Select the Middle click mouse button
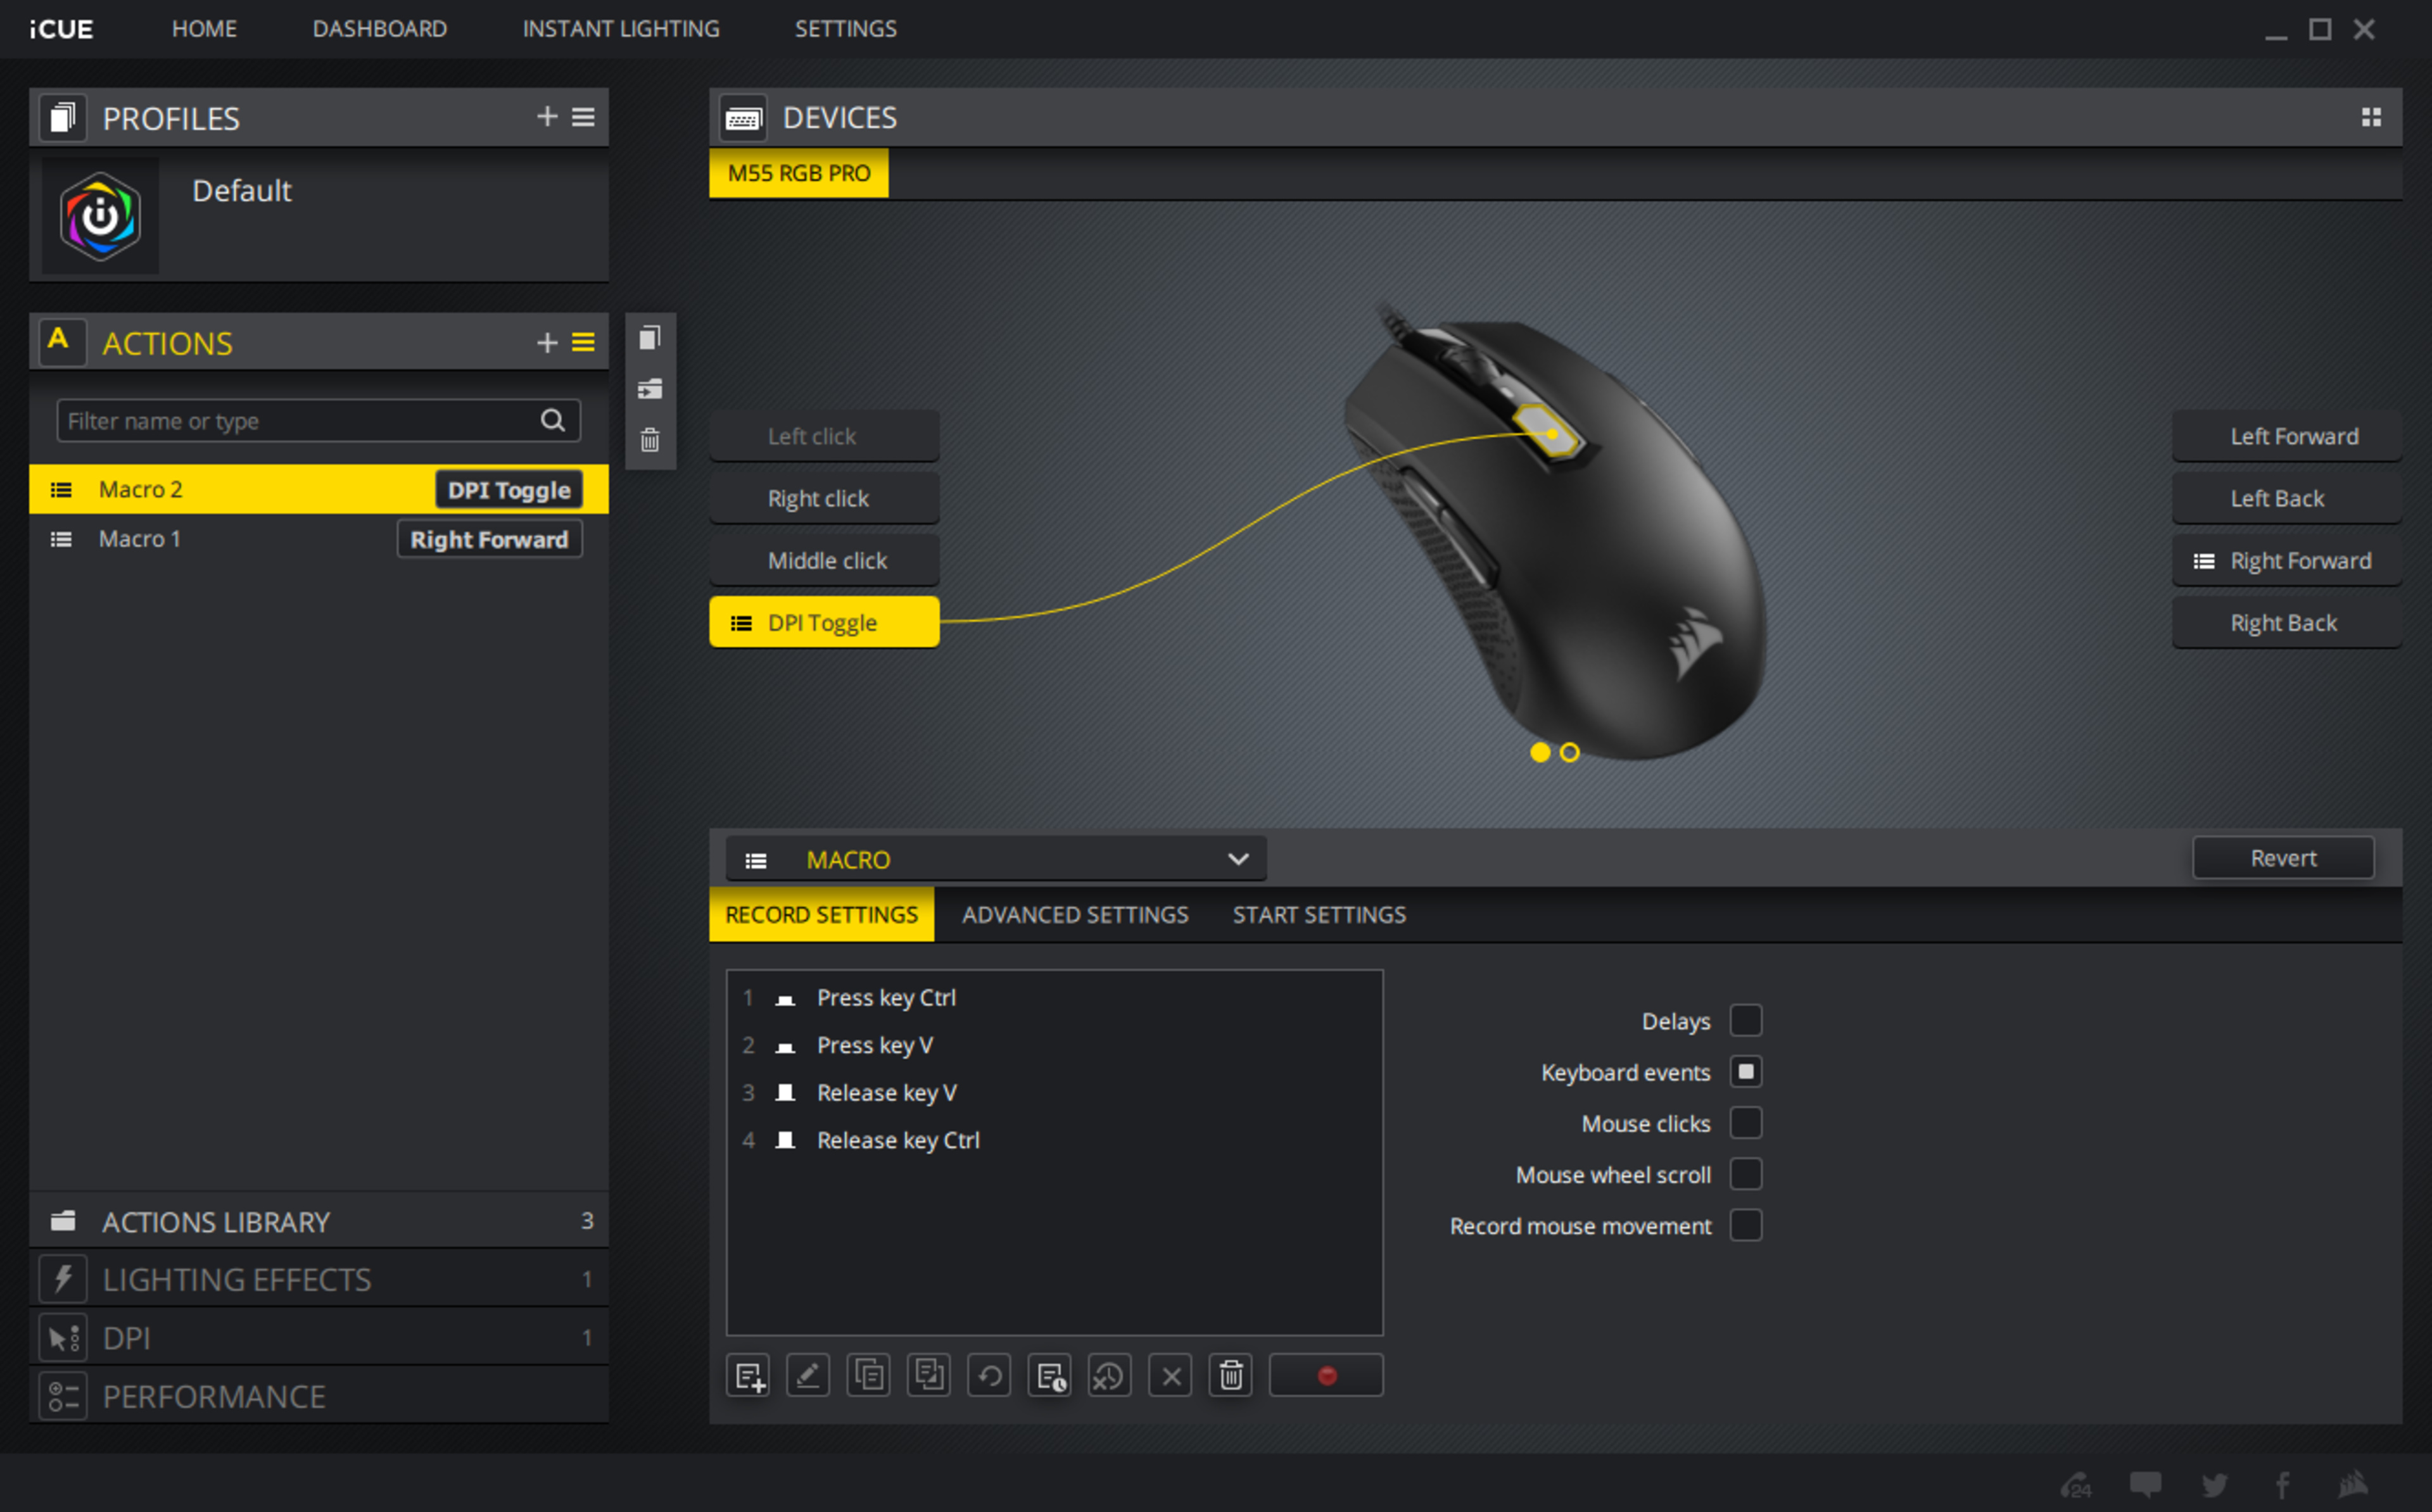 (x=824, y=560)
